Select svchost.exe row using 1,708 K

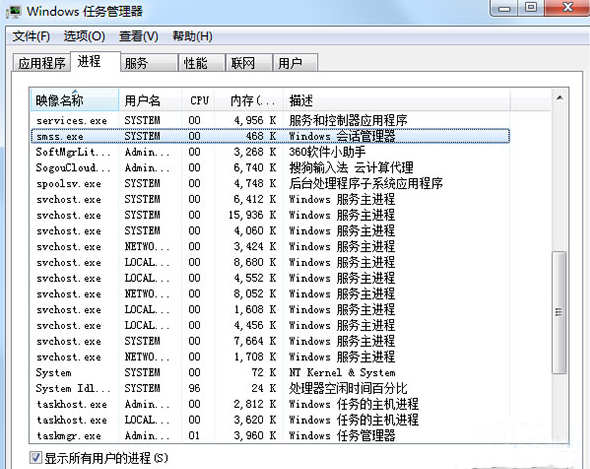[x=270, y=357]
